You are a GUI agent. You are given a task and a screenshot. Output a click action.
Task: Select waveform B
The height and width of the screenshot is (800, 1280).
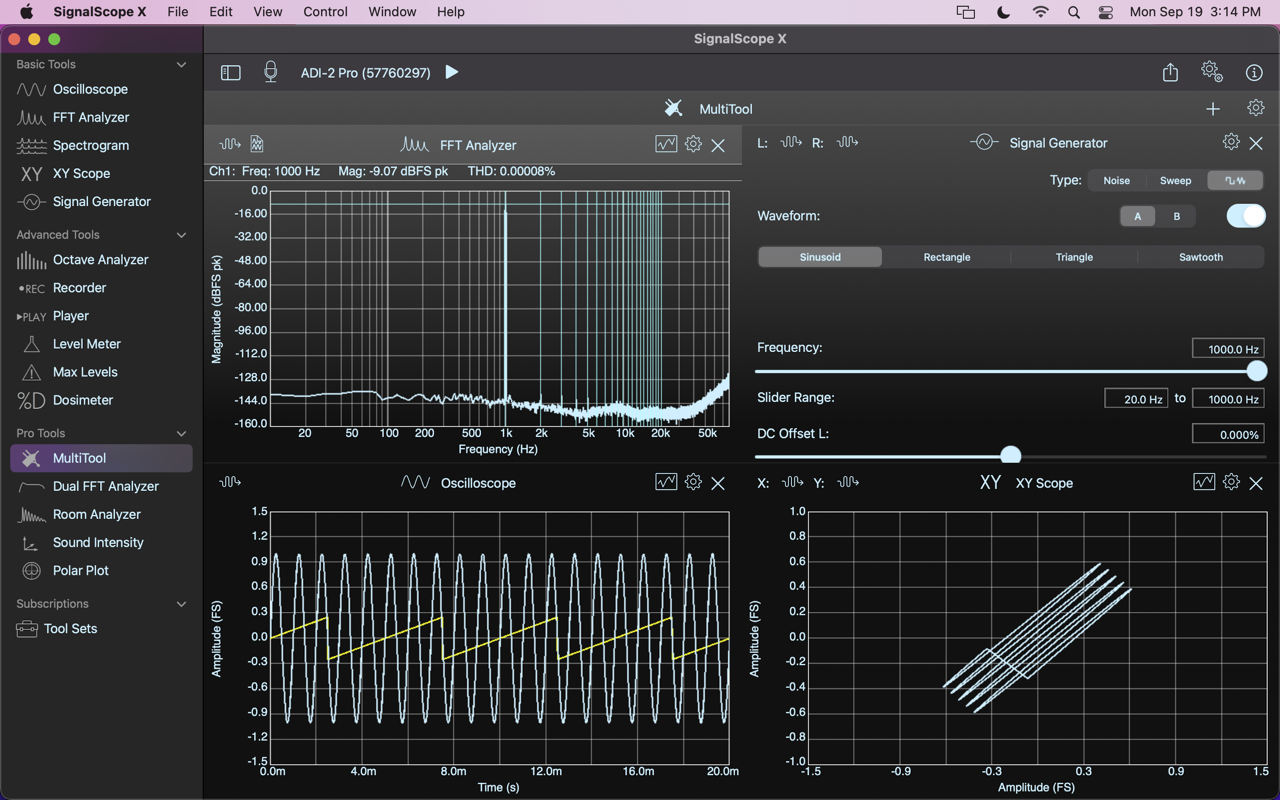(1176, 216)
